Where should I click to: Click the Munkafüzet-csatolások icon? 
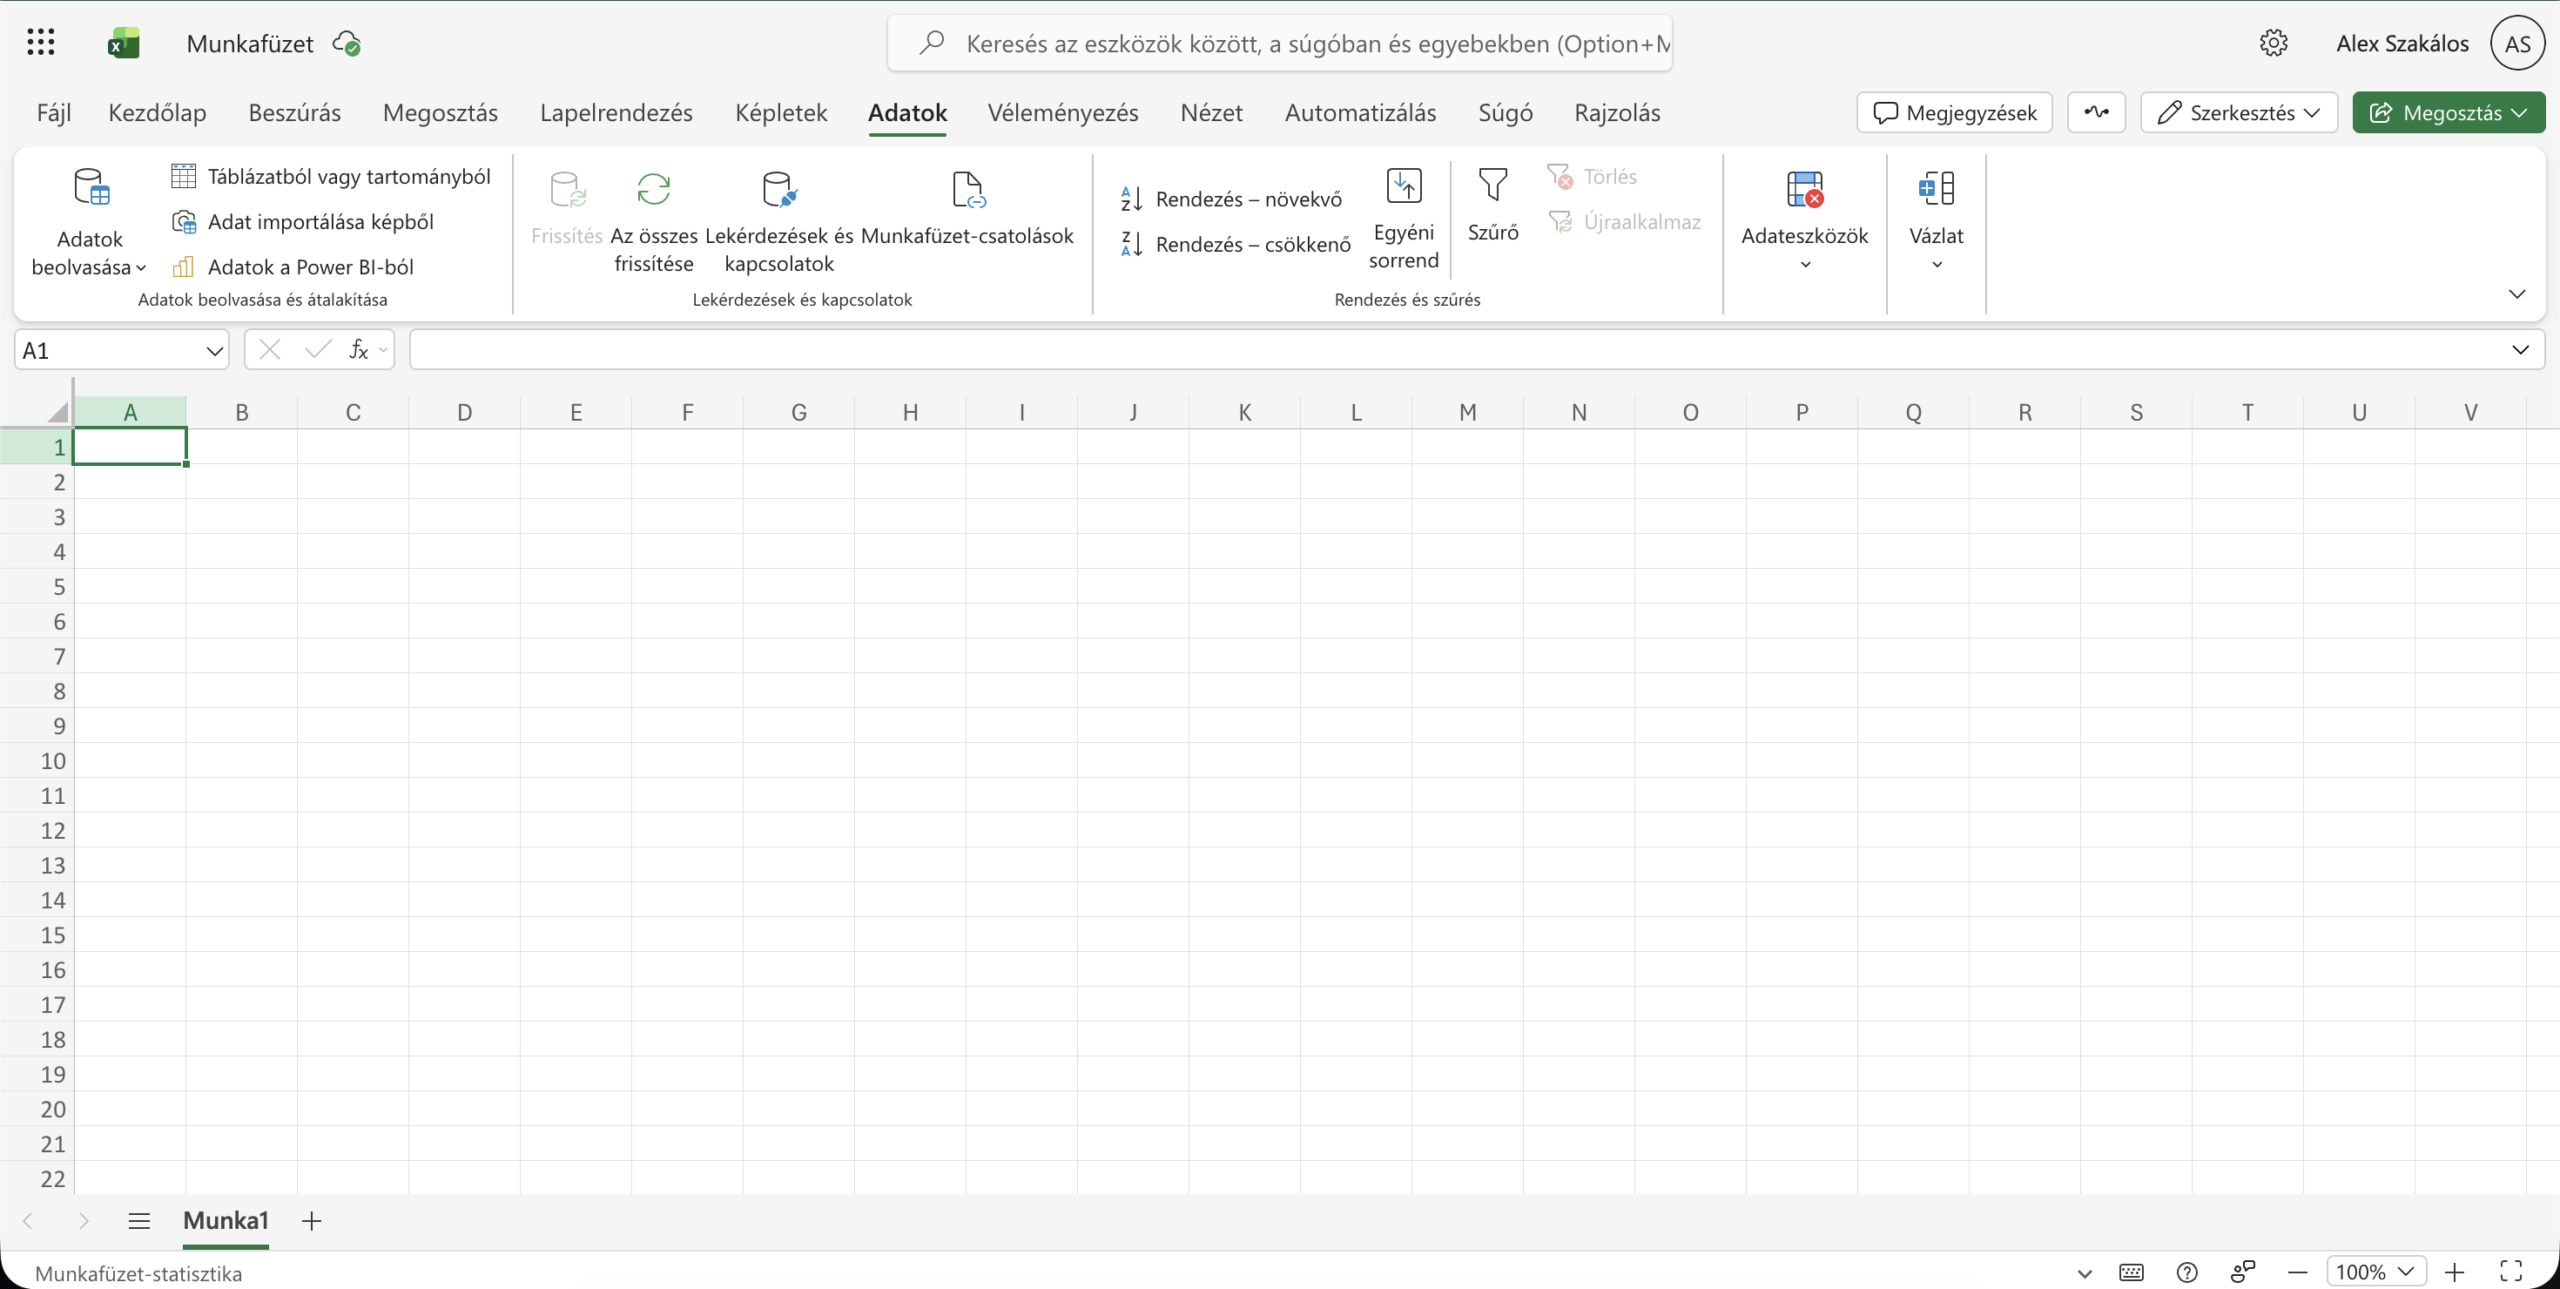coord(967,189)
